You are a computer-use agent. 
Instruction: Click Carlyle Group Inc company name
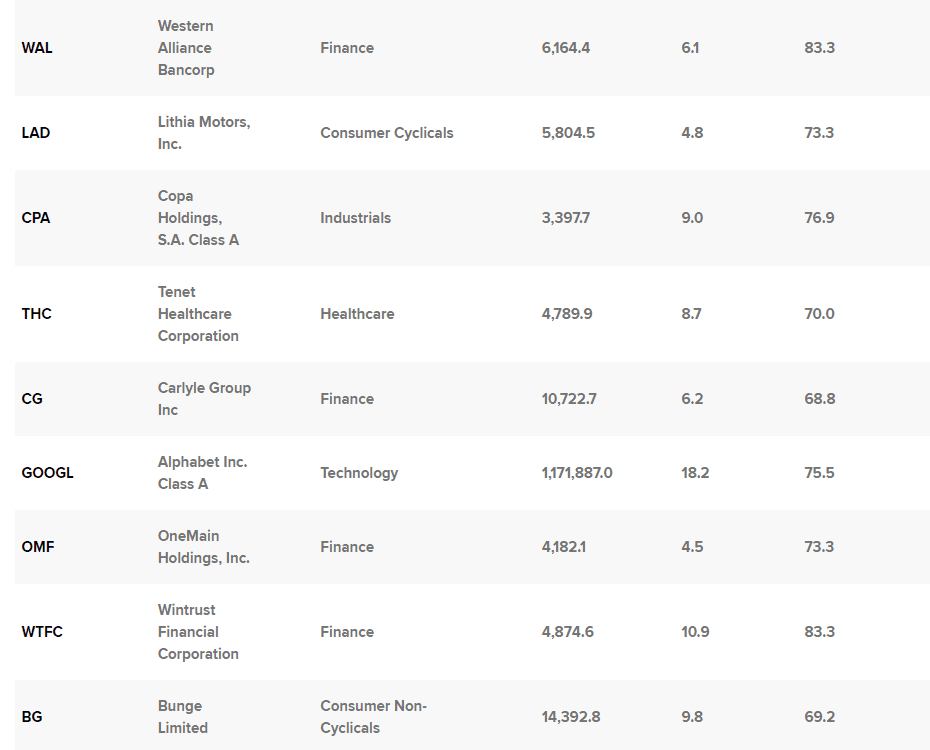(x=204, y=399)
